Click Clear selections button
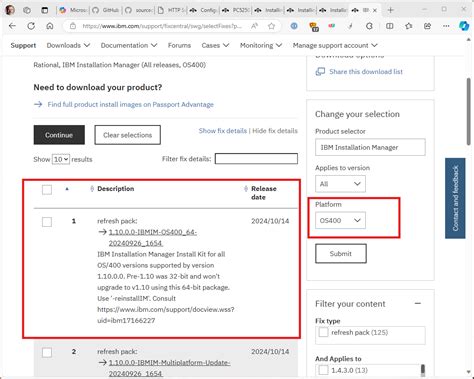This screenshot has width=474, height=379. tap(127, 135)
